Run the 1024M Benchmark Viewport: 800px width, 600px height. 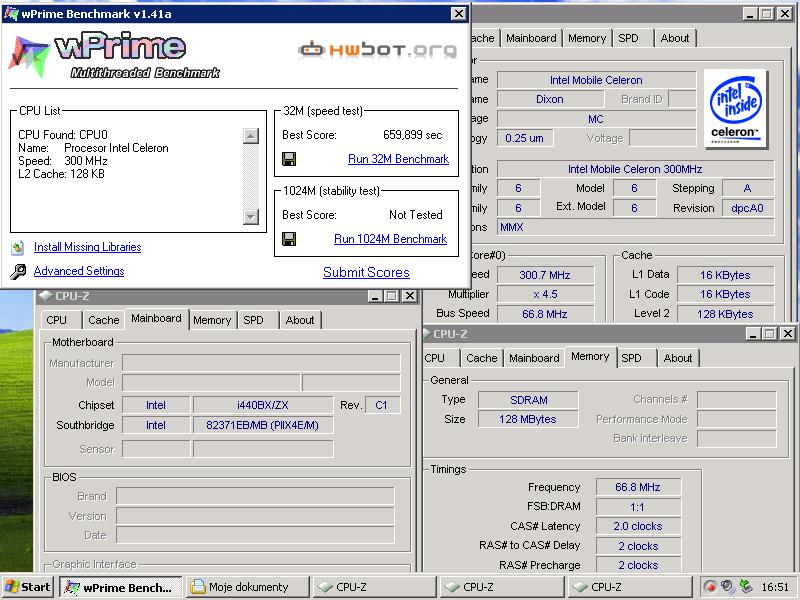pos(390,239)
